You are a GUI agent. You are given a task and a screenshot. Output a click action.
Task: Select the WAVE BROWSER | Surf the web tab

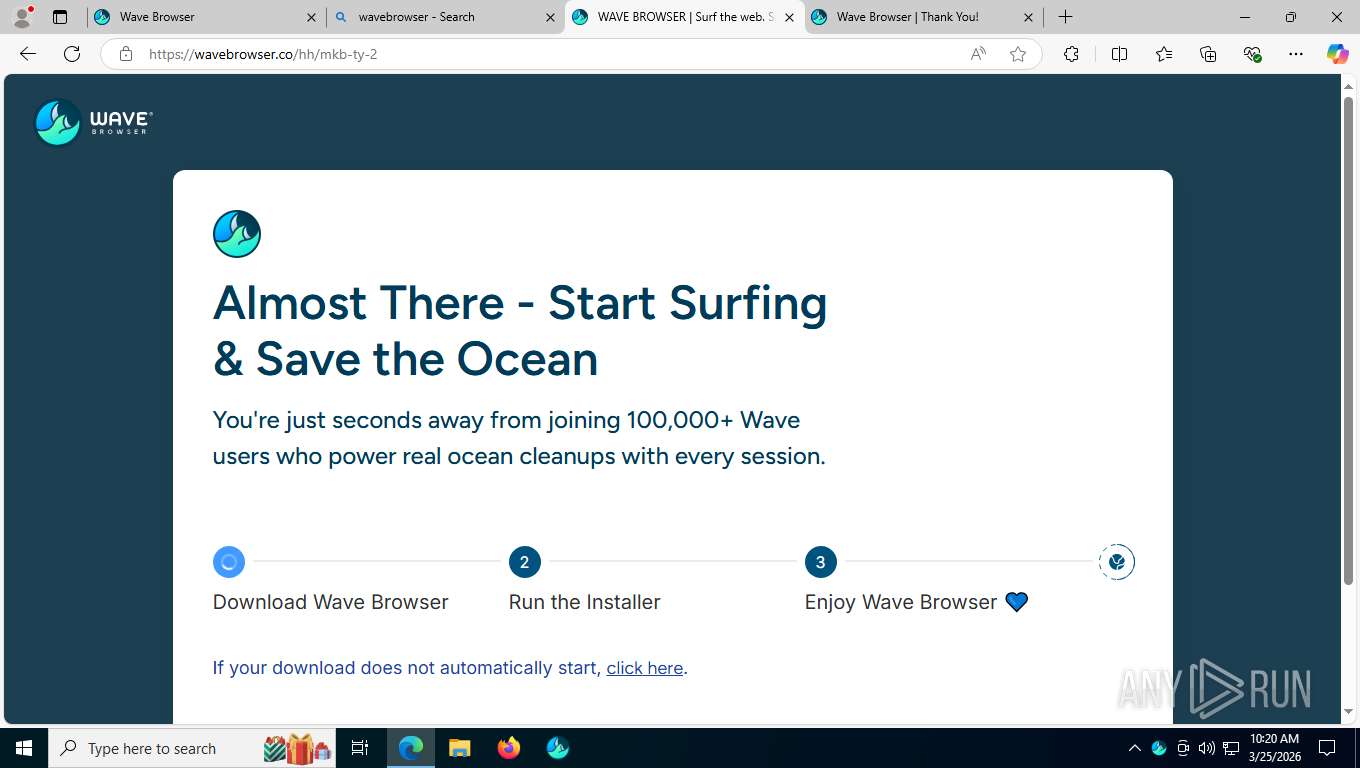pyautogui.click(x=684, y=17)
